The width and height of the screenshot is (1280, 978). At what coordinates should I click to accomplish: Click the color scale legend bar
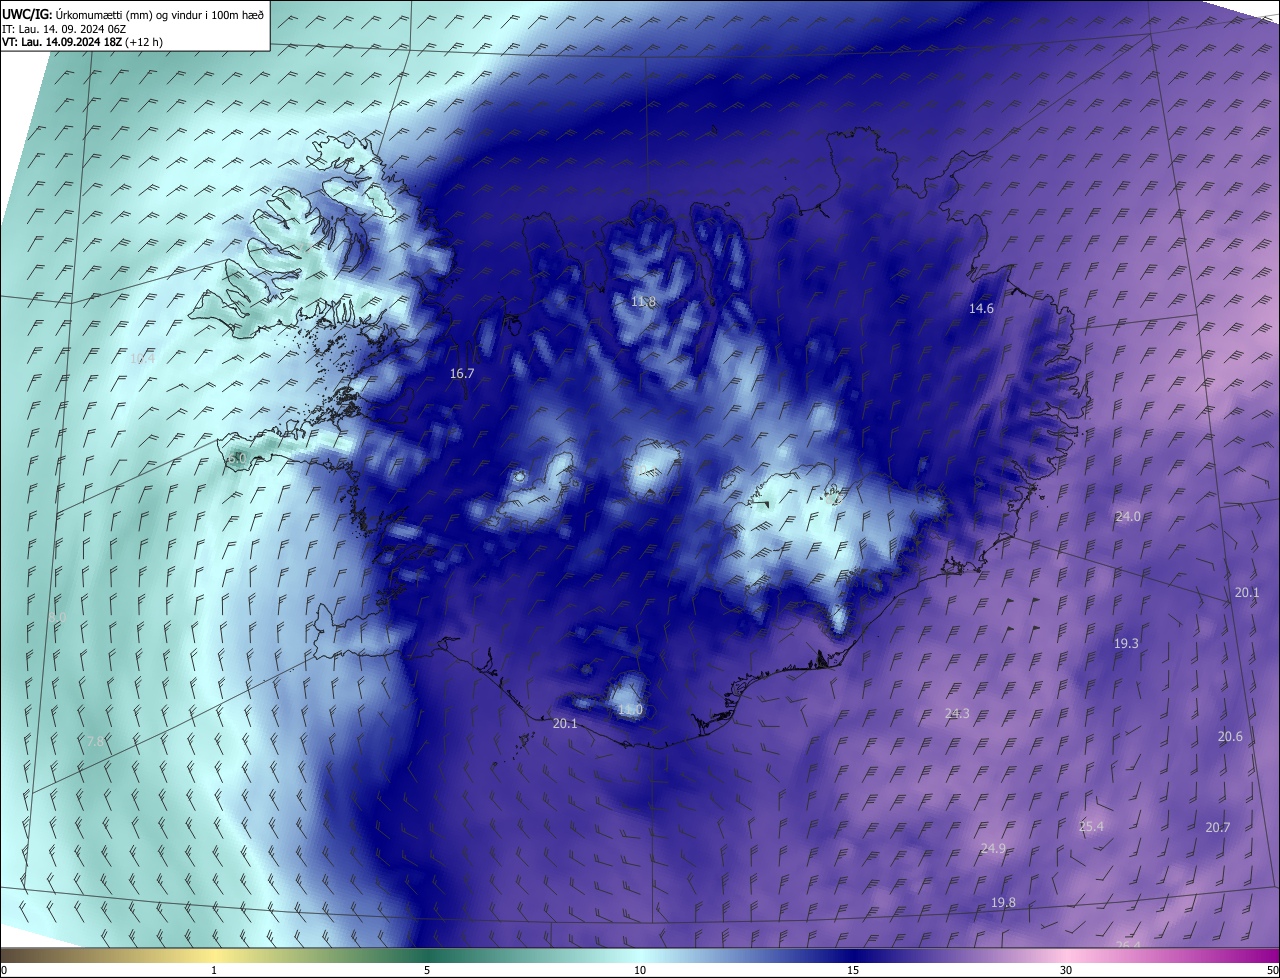click(x=640, y=955)
